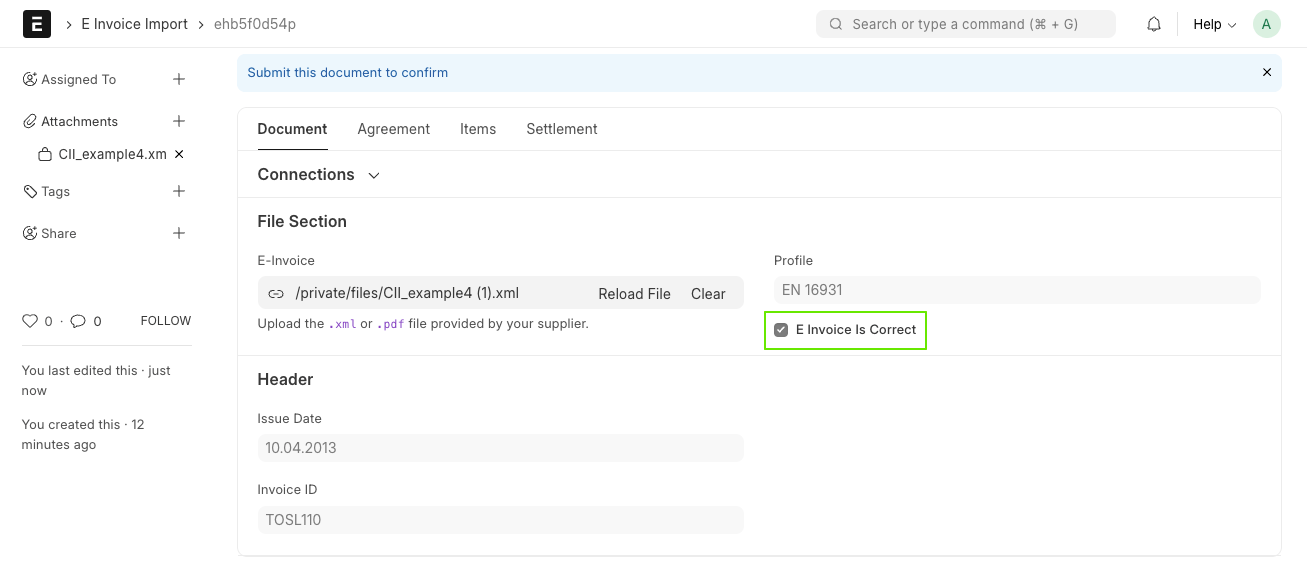The height and width of the screenshot is (574, 1307).
Task: Add a file with Attachments plus
Action: coord(179,121)
